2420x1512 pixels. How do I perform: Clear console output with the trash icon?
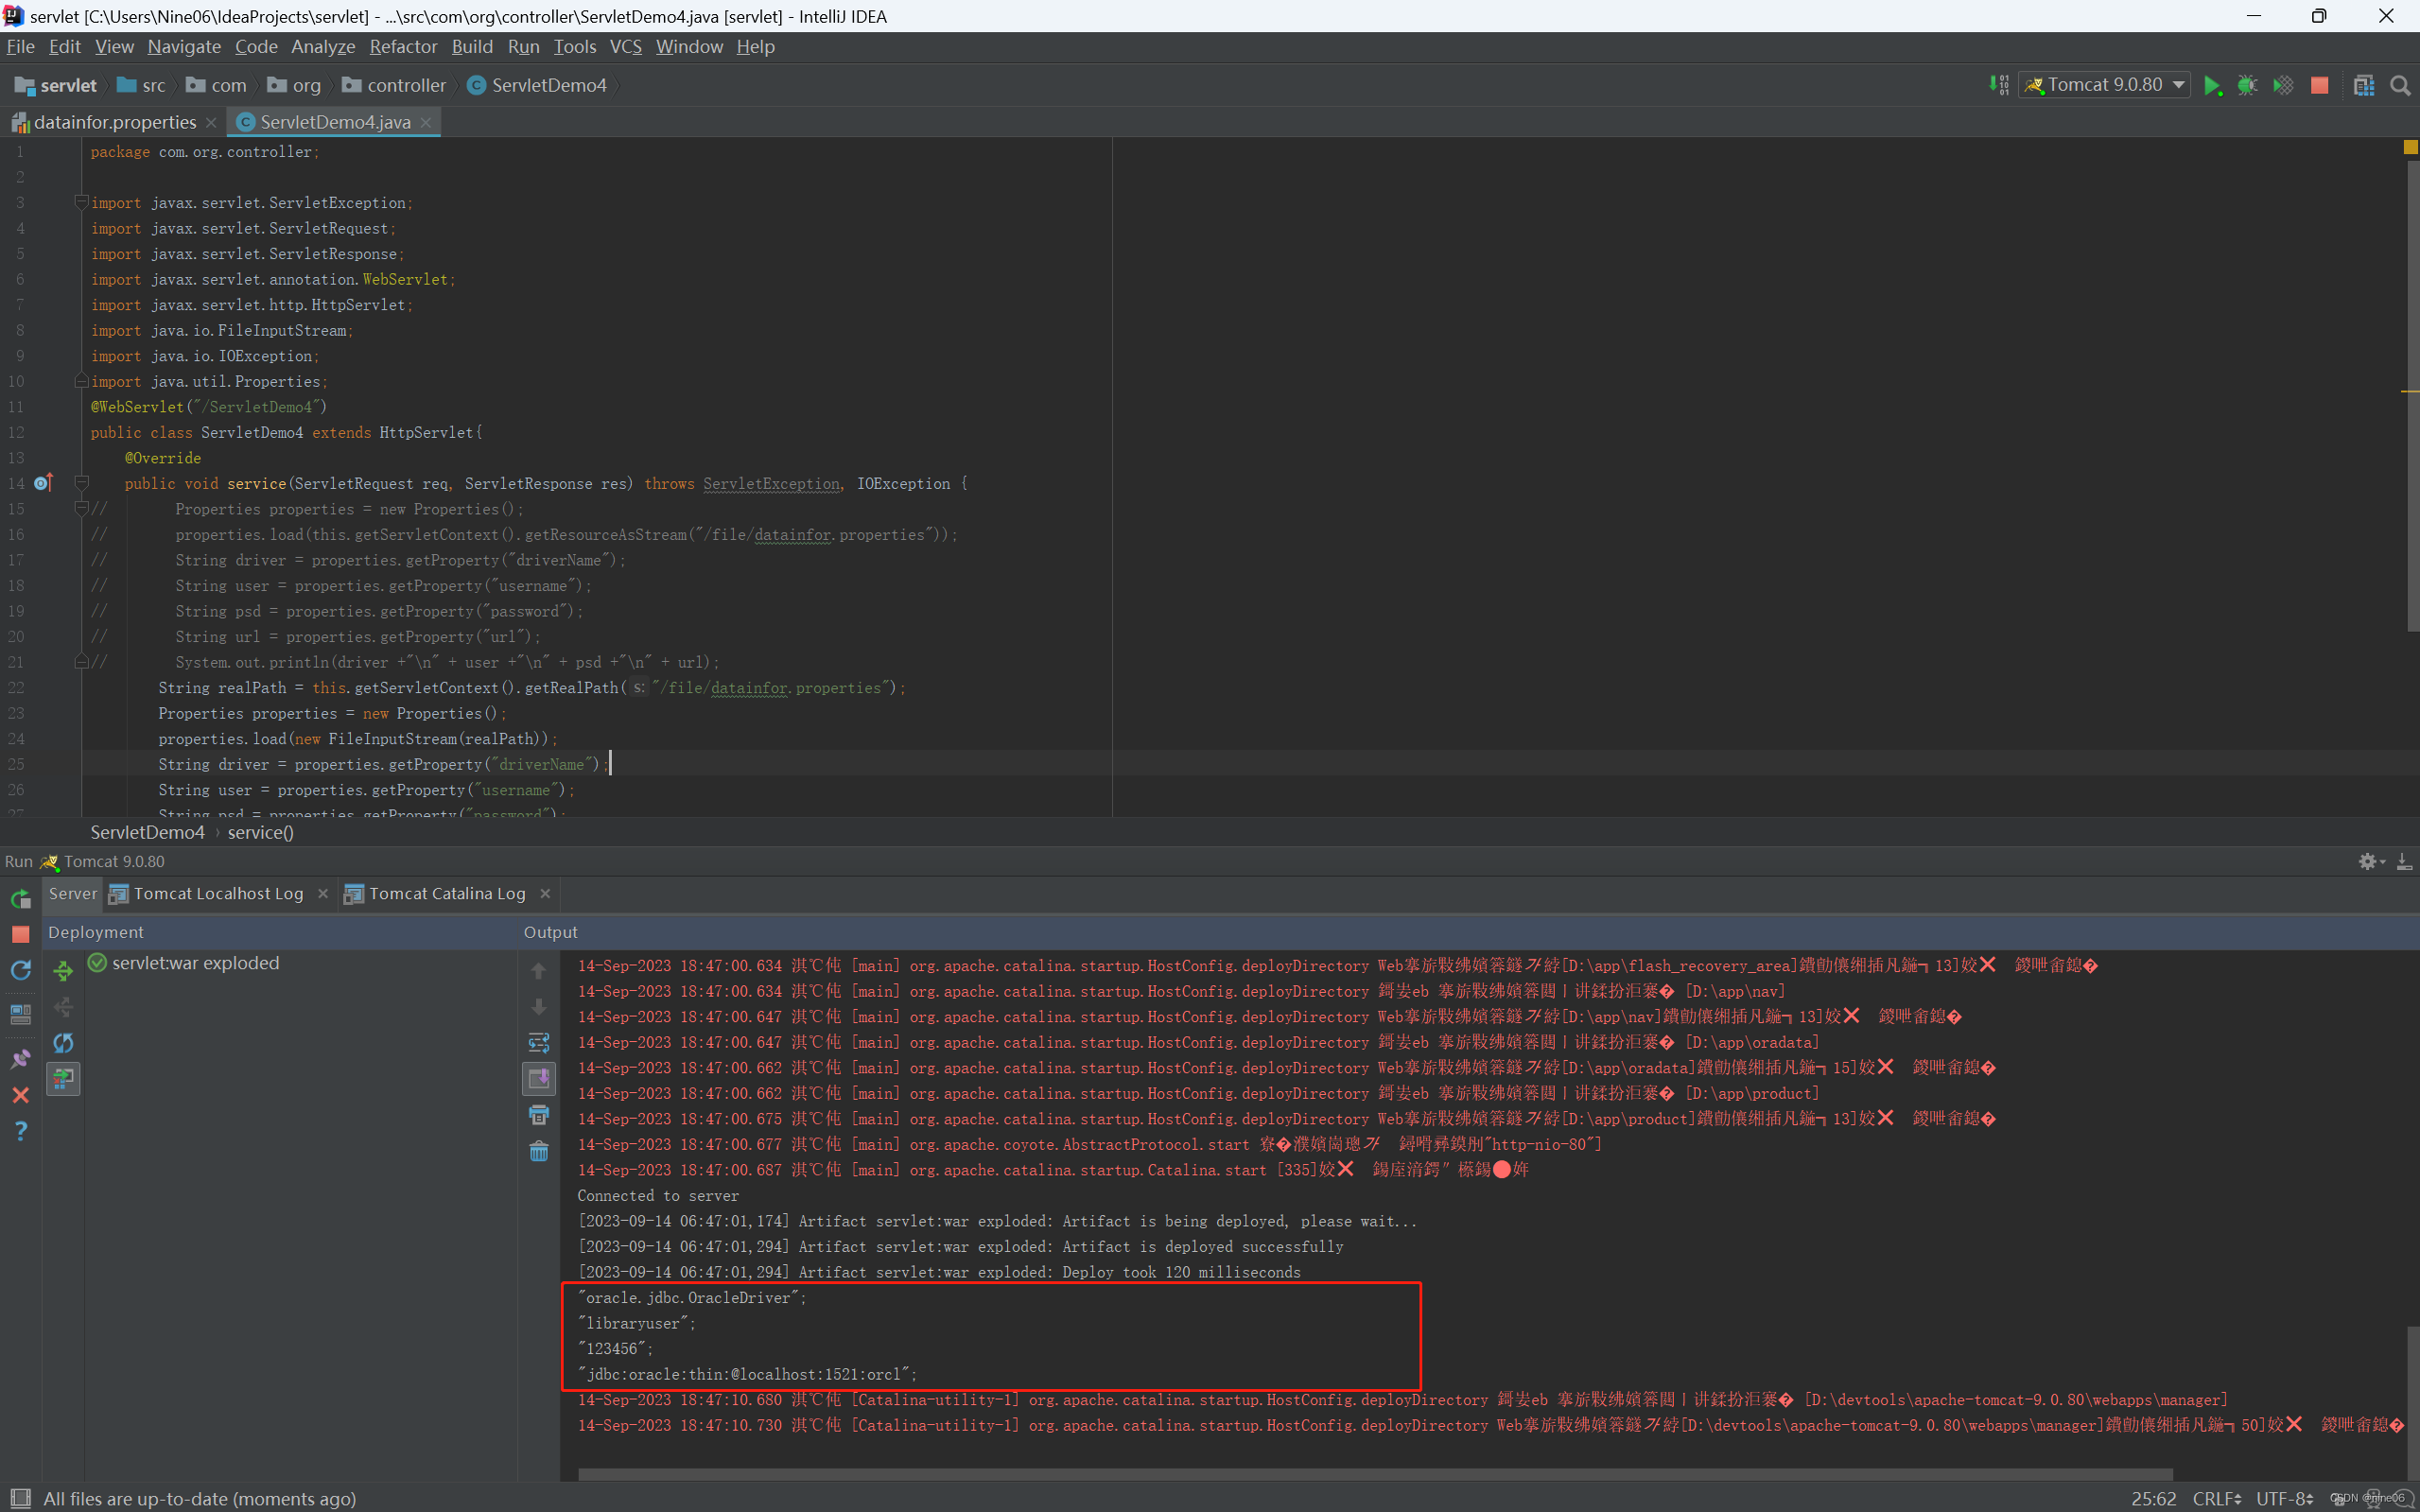coord(539,1152)
